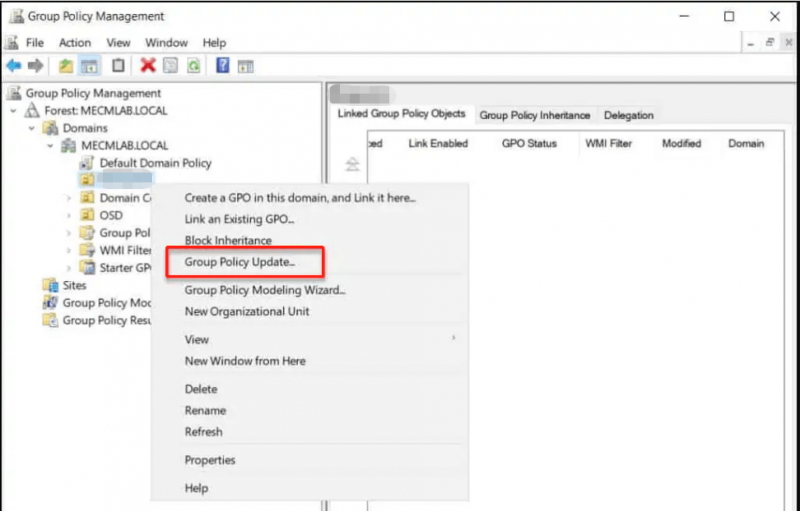Click the green Refresh toolbar icon
Viewport: 800px width, 511px height.
point(193,65)
